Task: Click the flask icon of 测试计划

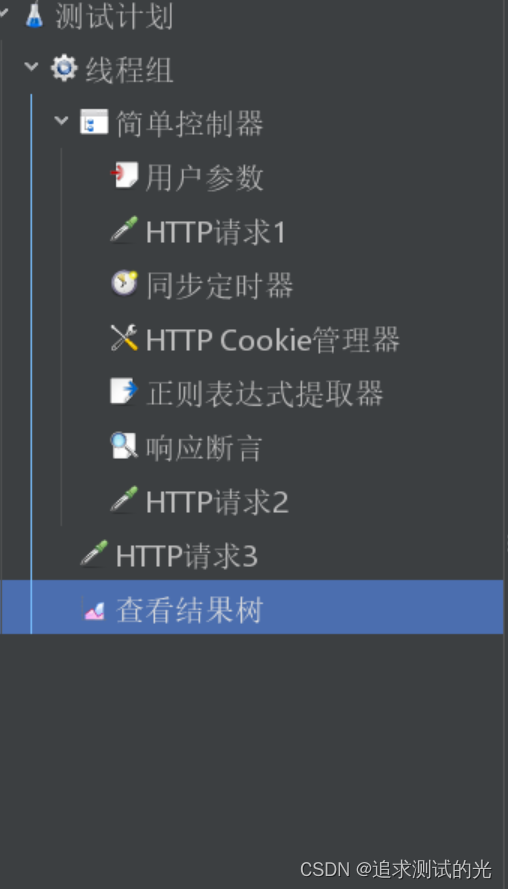Action: 34,15
